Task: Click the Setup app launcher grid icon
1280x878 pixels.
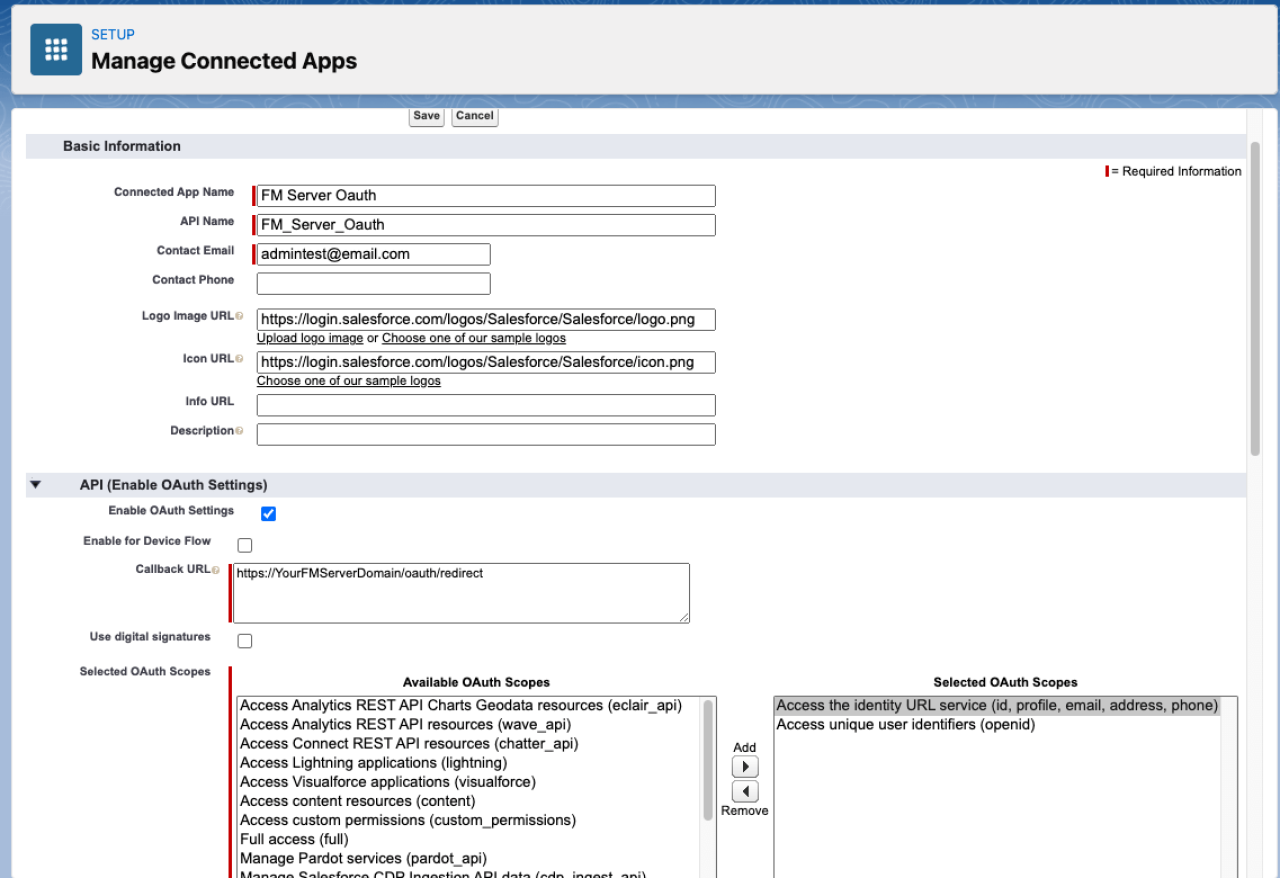Action: [x=56, y=49]
